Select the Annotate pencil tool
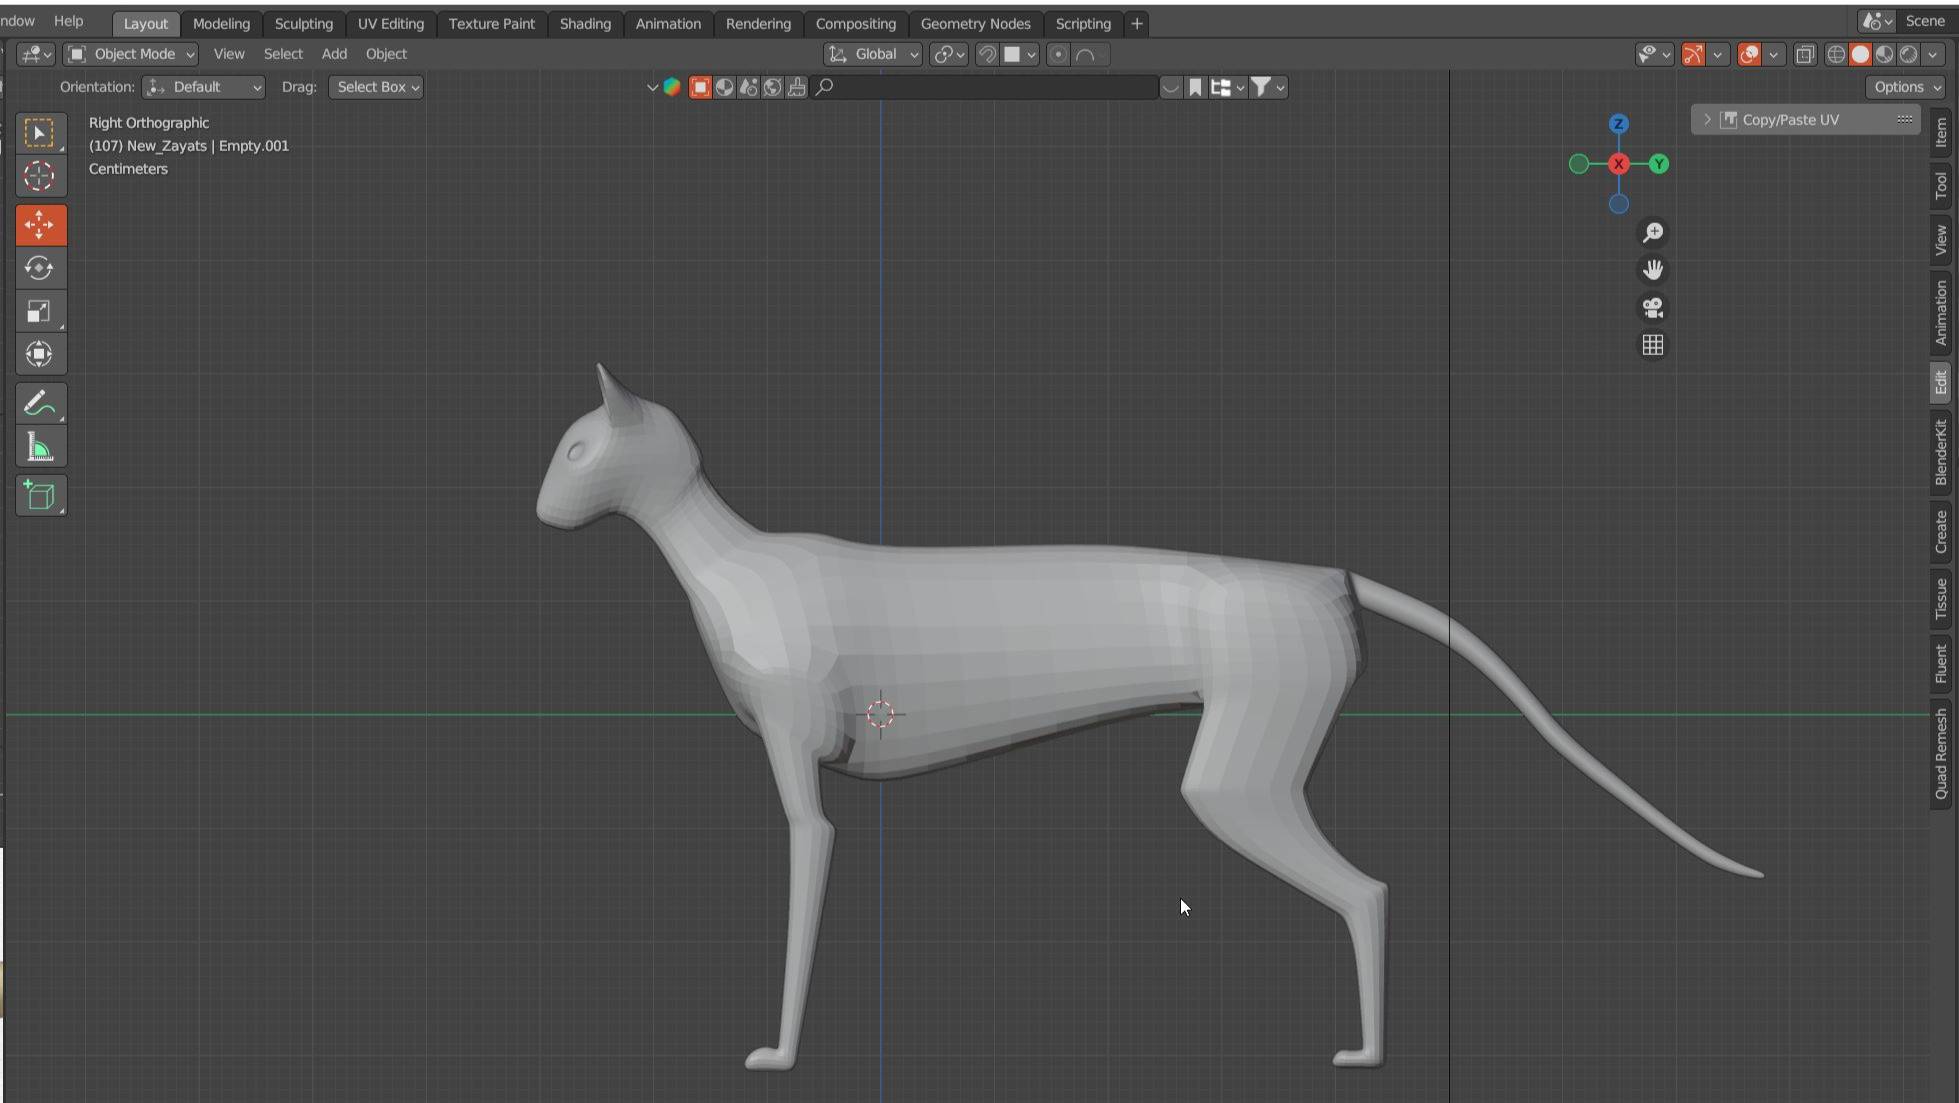 click(40, 403)
